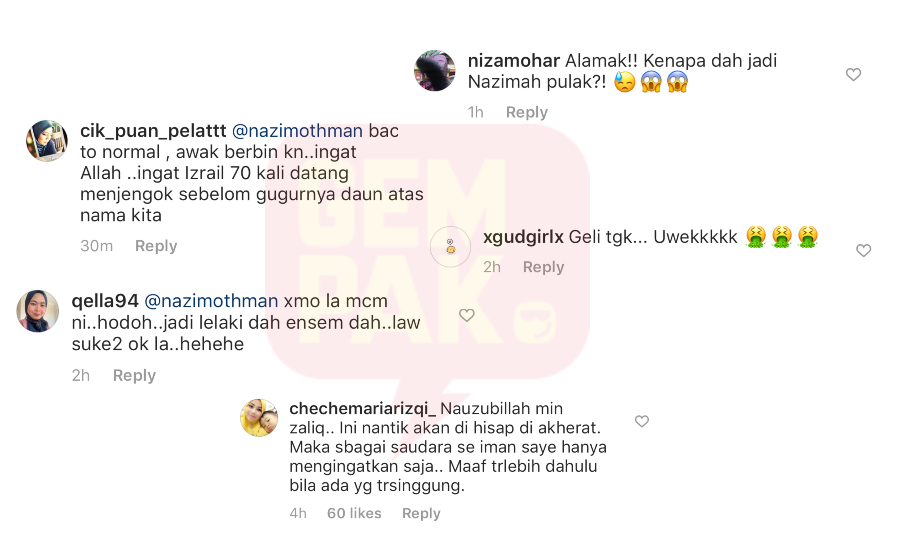Open nizamohar username link
Screen dimensions: 900x560
(514, 60)
